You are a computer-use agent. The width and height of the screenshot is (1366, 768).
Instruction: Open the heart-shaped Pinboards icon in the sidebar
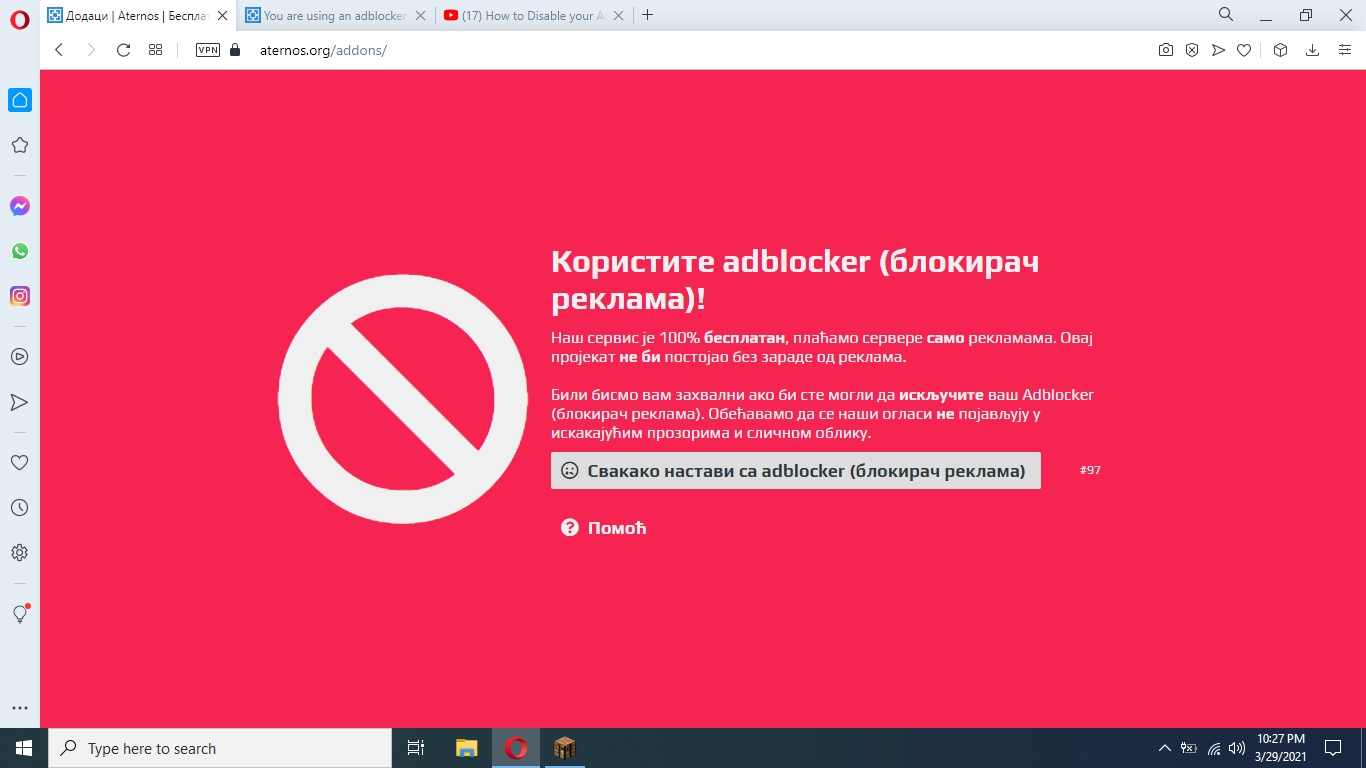[x=19, y=463]
